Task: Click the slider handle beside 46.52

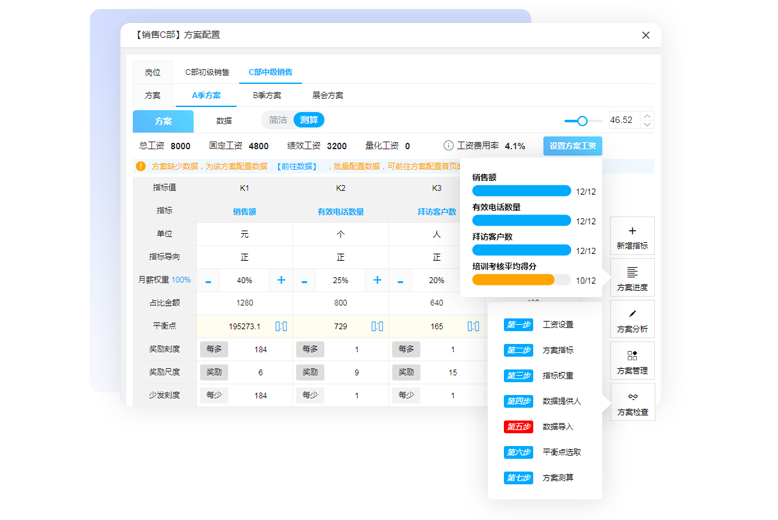Action: tap(583, 121)
